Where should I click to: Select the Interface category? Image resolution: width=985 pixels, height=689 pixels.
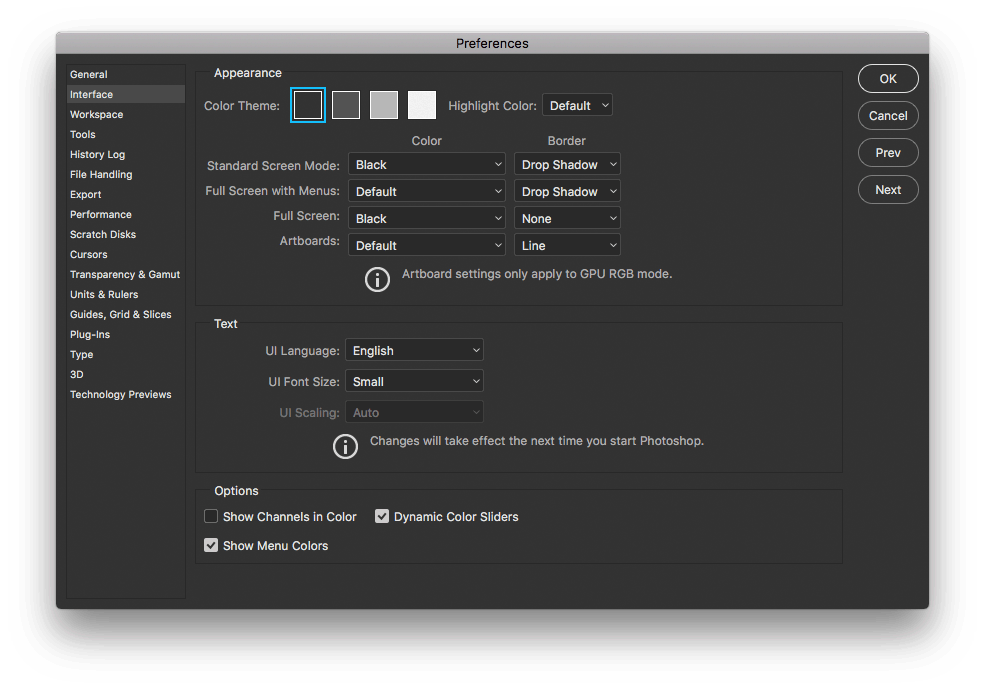click(126, 94)
